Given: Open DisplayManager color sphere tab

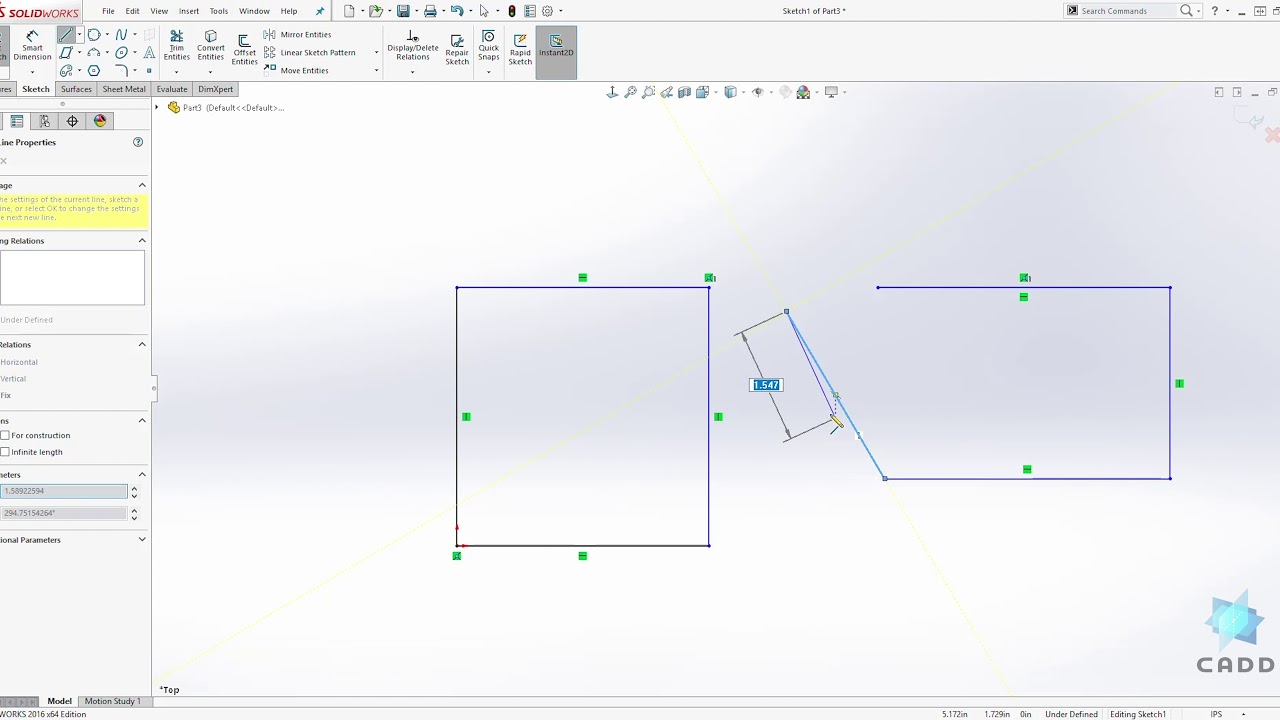Looking at the screenshot, I should [100, 121].
